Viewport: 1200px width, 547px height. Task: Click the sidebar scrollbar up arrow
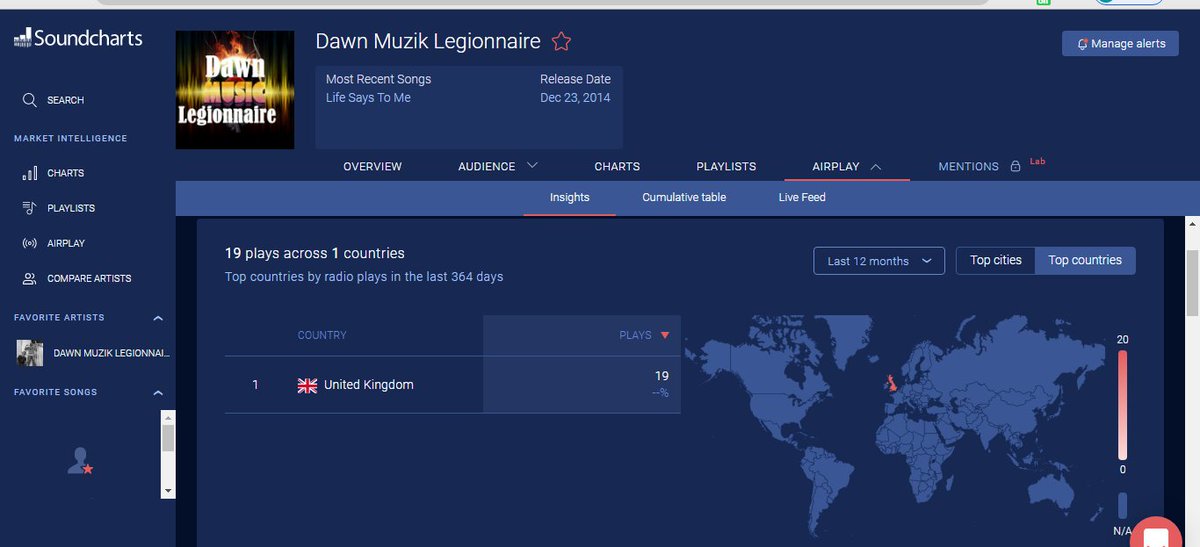pyautogui.click(x=168, y=416)
